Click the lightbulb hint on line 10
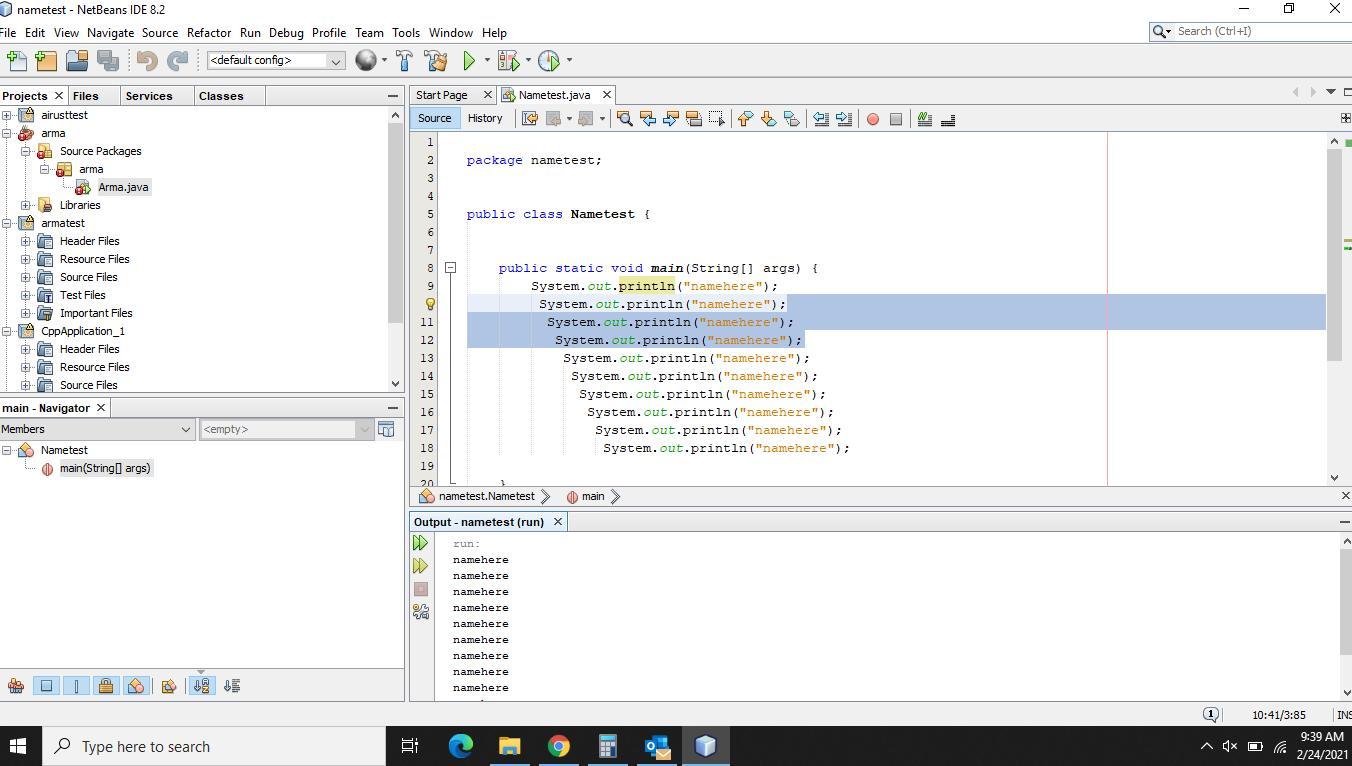1352x766 pixels. pos(430,304)
